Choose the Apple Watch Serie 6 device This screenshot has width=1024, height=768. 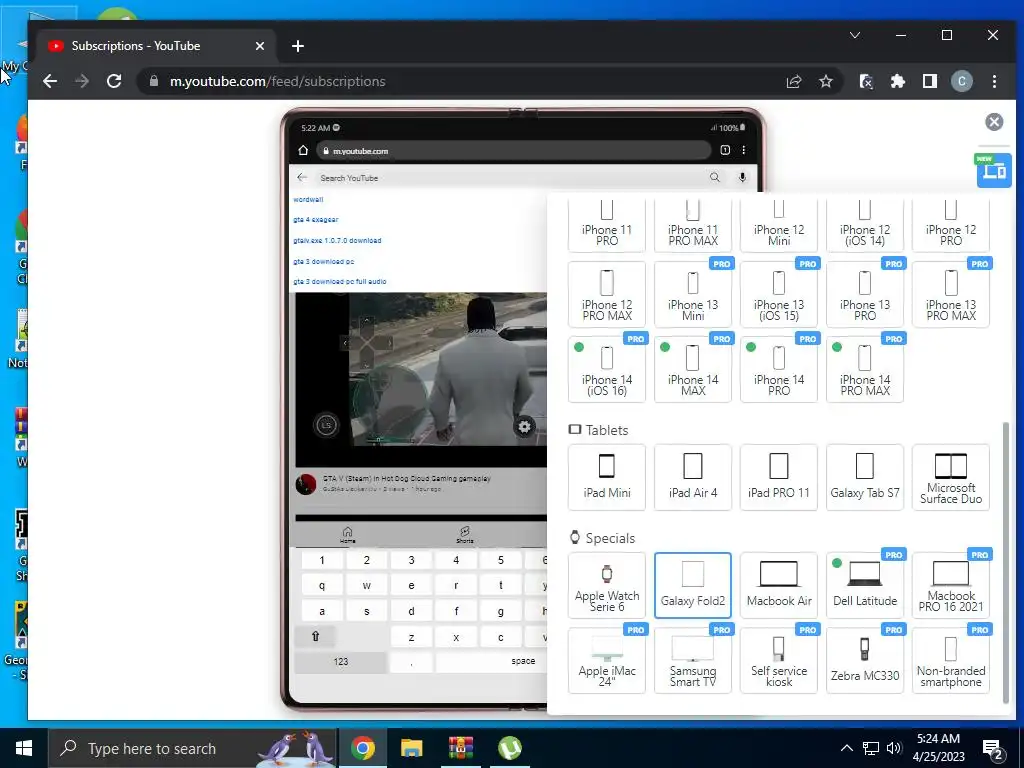click(x=607, y=585)
